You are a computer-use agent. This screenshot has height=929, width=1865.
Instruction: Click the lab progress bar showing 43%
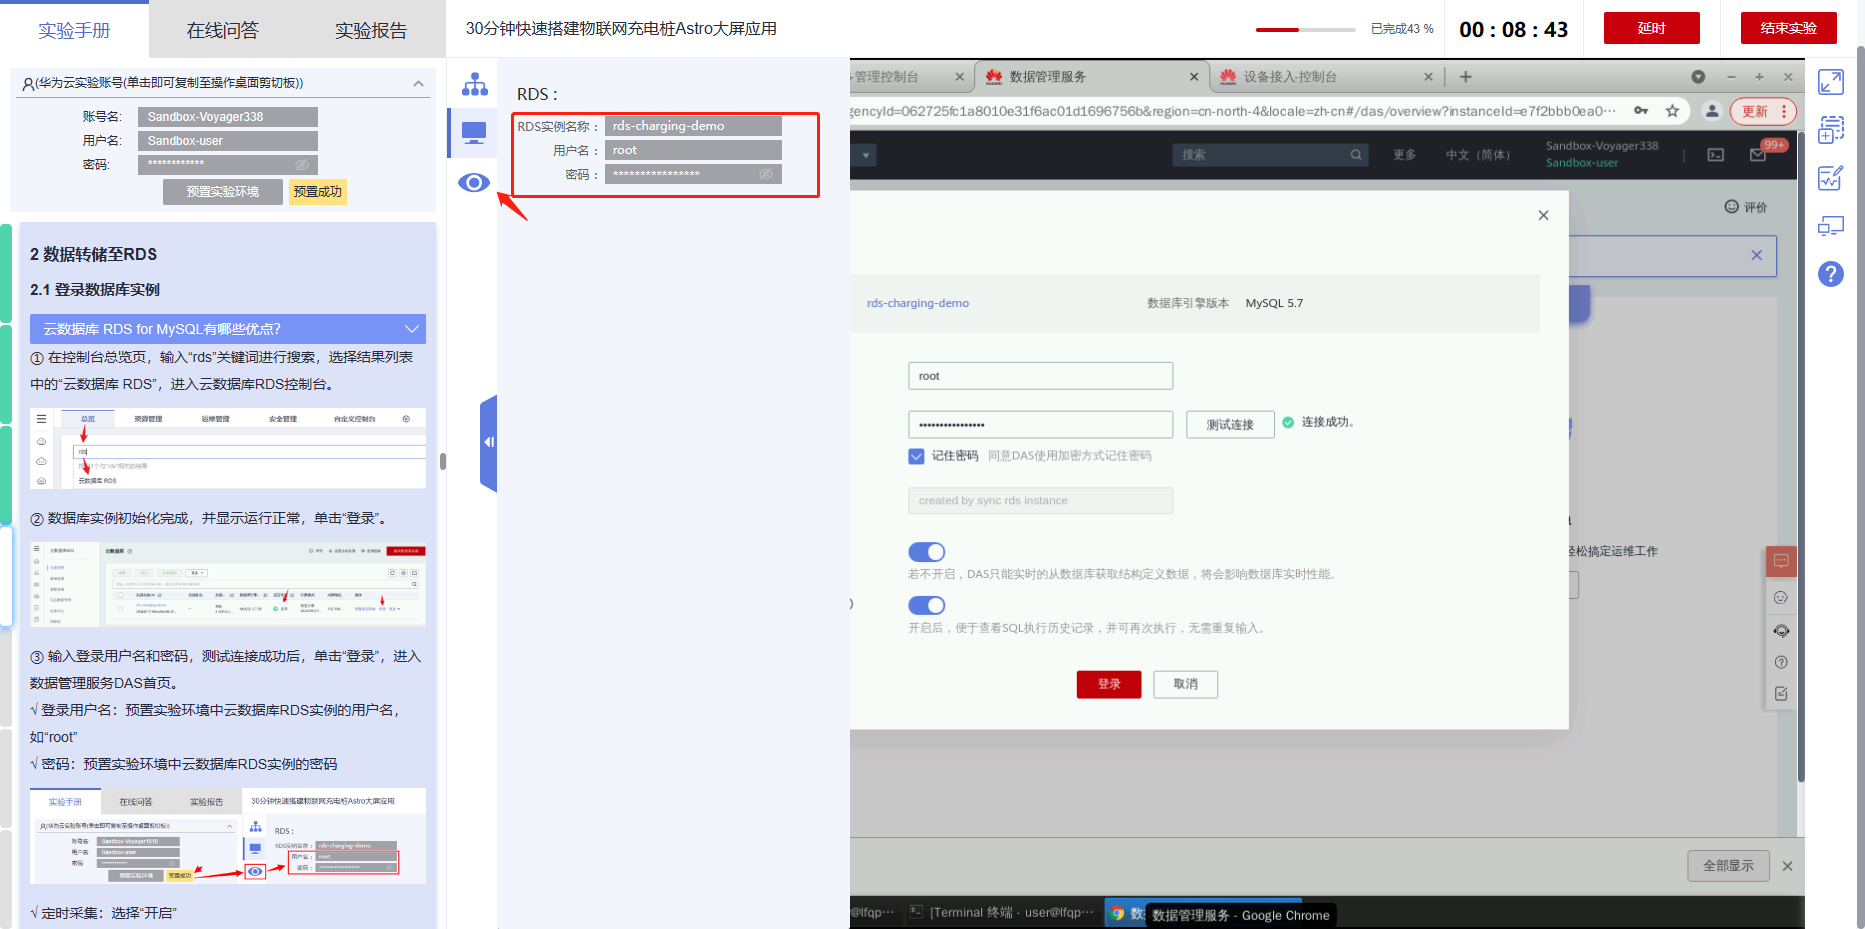click(1306, 29)
